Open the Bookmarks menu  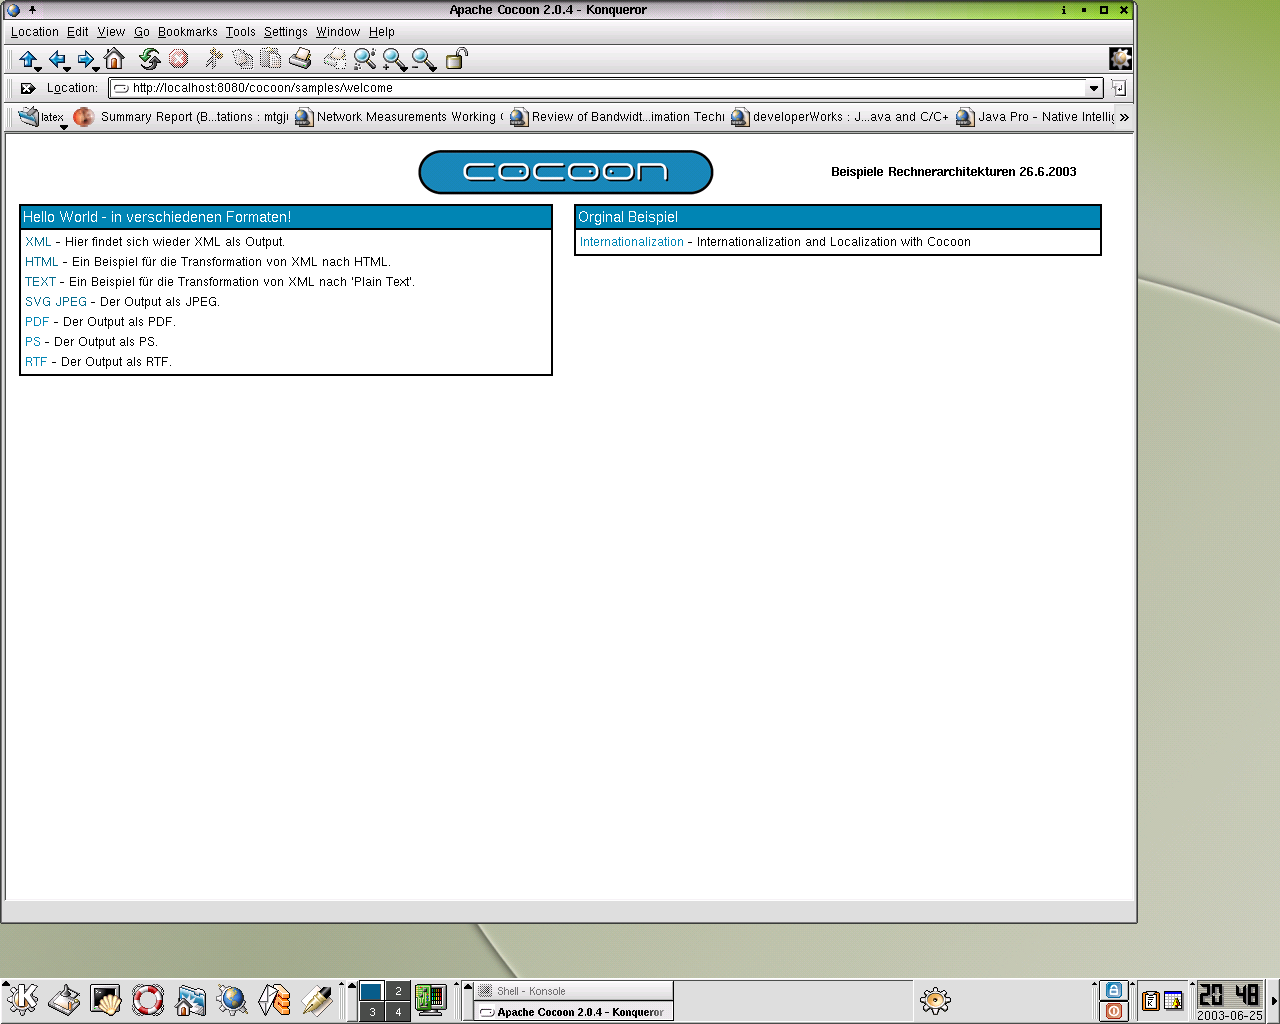(x=188, y=32)
